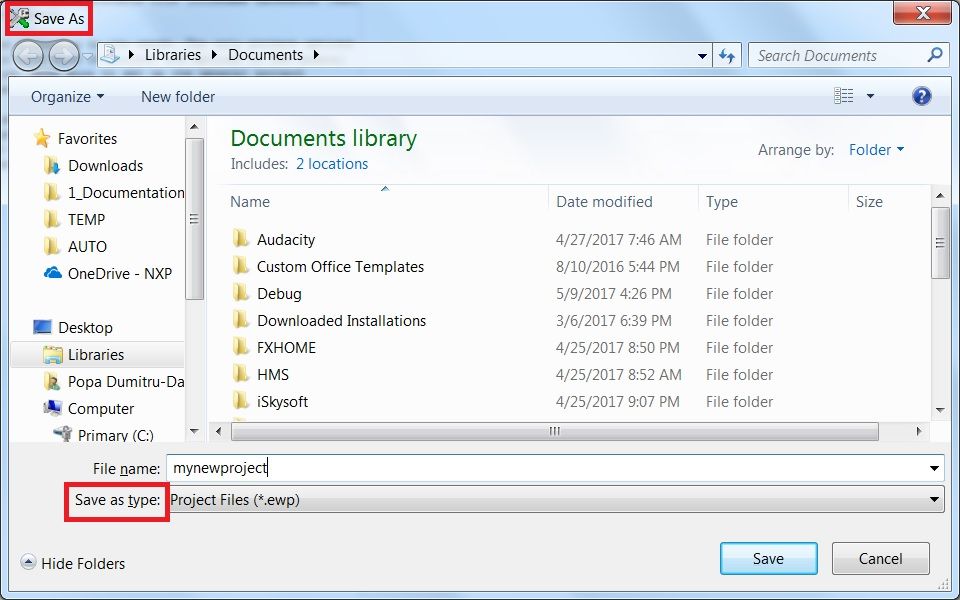Select the iSkysoft folder
Screen dimensions: 960x600
282,402
